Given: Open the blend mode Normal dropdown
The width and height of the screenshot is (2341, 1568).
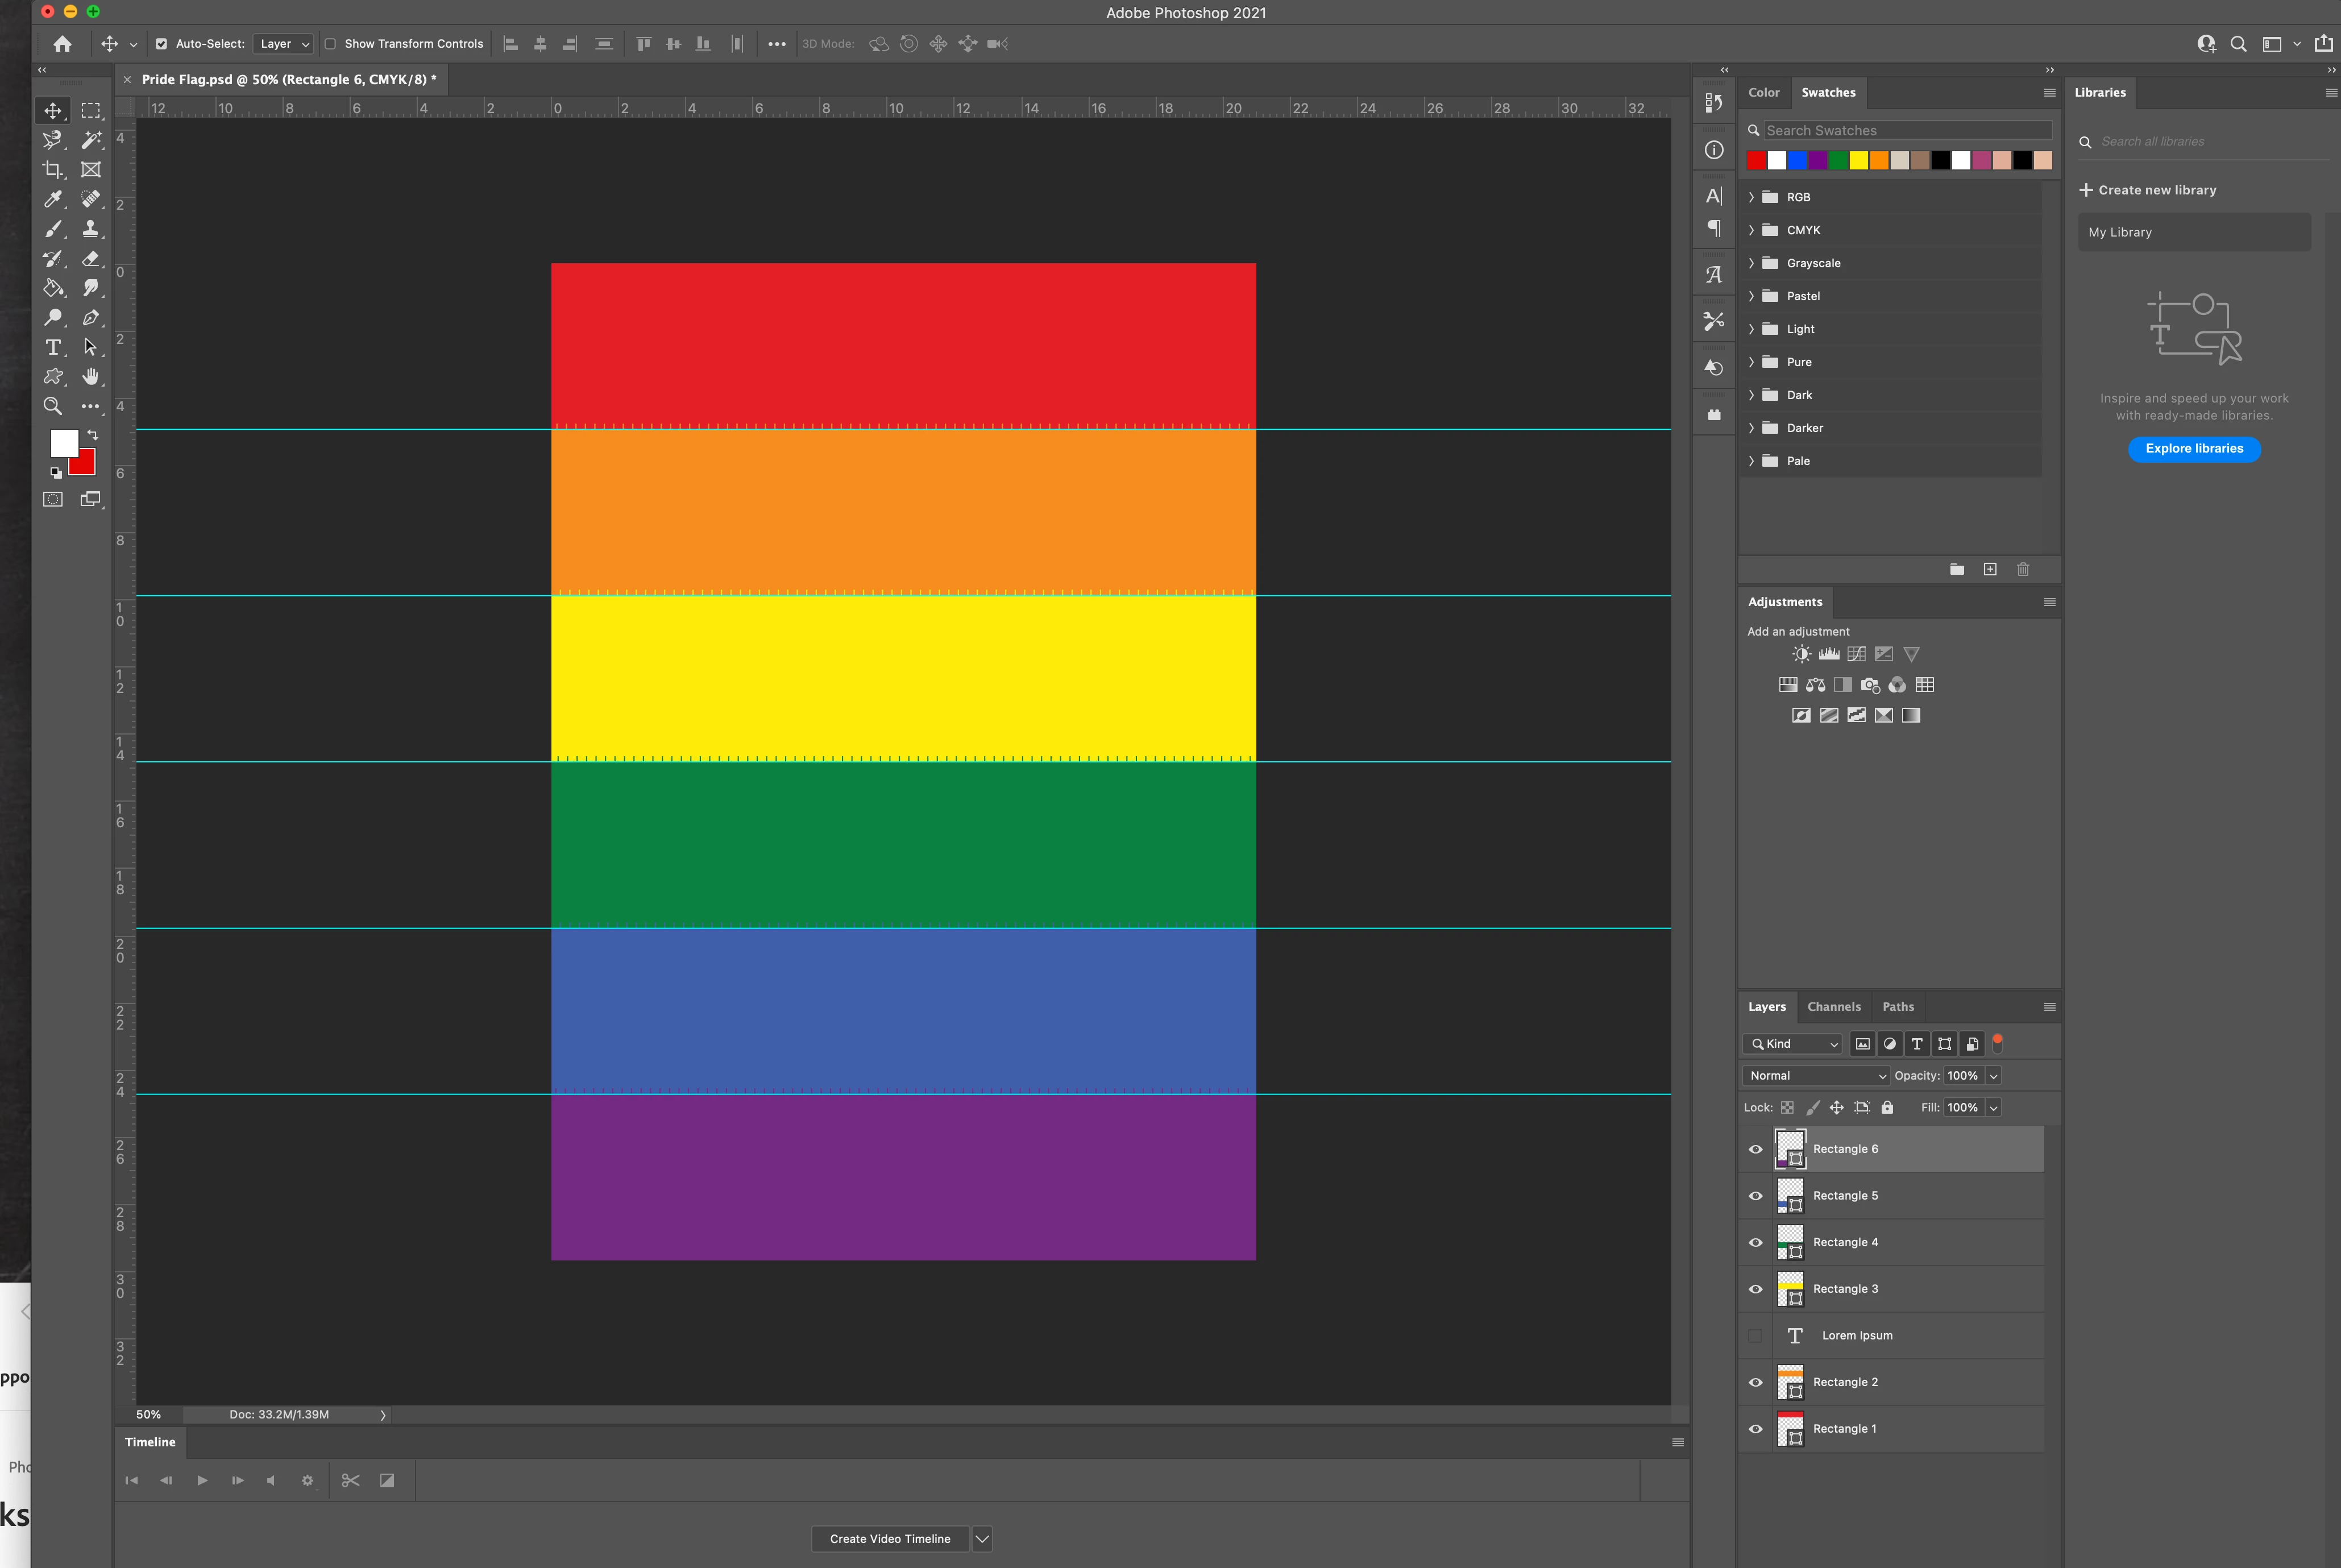Looking at the screenshot, I should [1815, 1076].
